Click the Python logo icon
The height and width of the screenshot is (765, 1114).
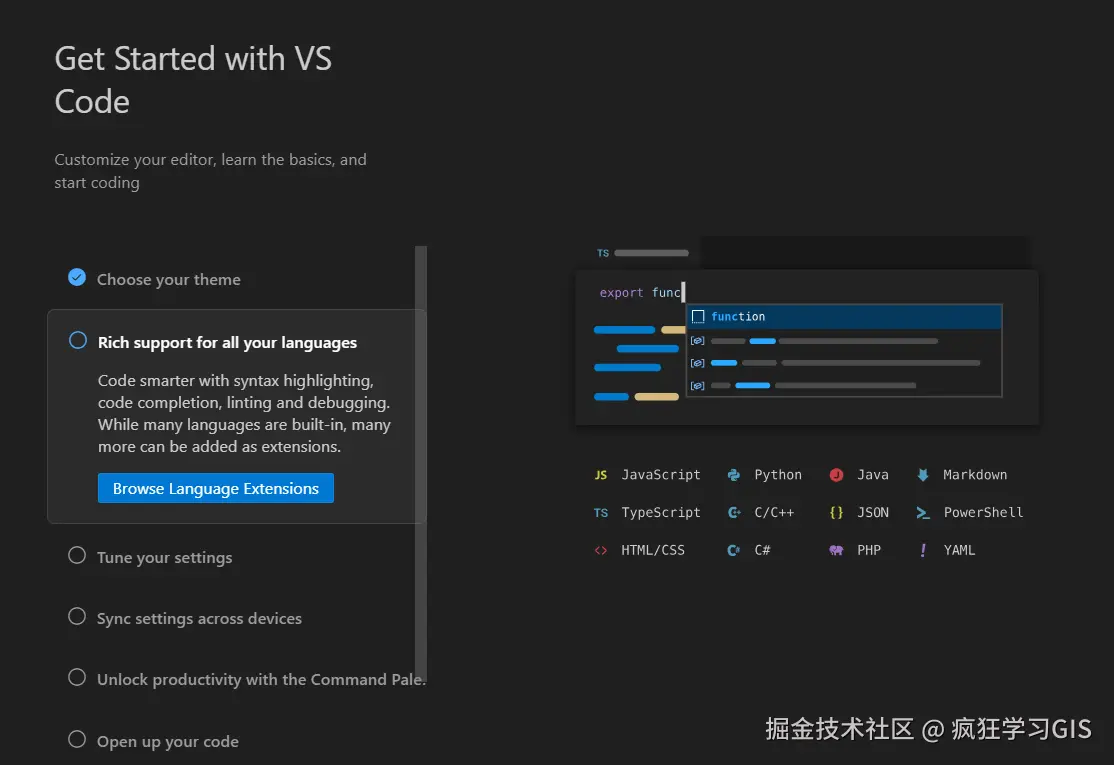tap(734, 475)
